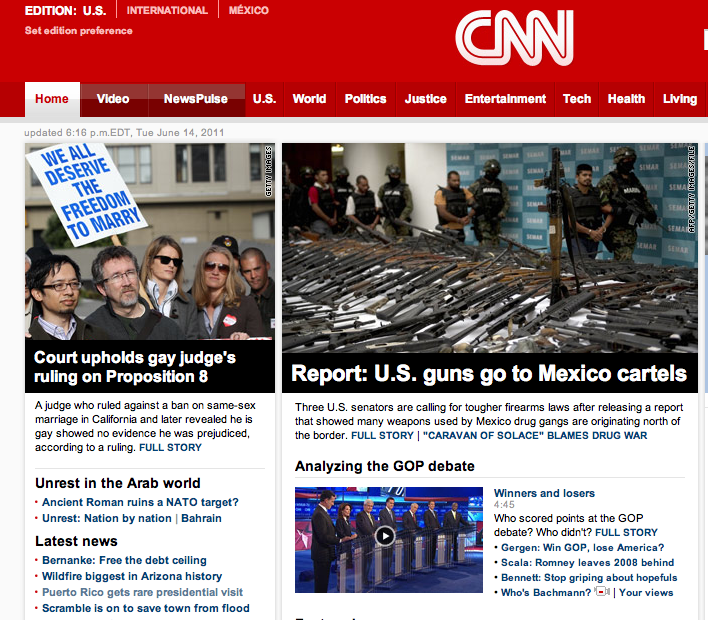Open 'Ancient Roman ruins a NATO target?'
Image resolution: width=708 pixels, height=620 pixels.
pyautogui.click(x=140, y=502)
